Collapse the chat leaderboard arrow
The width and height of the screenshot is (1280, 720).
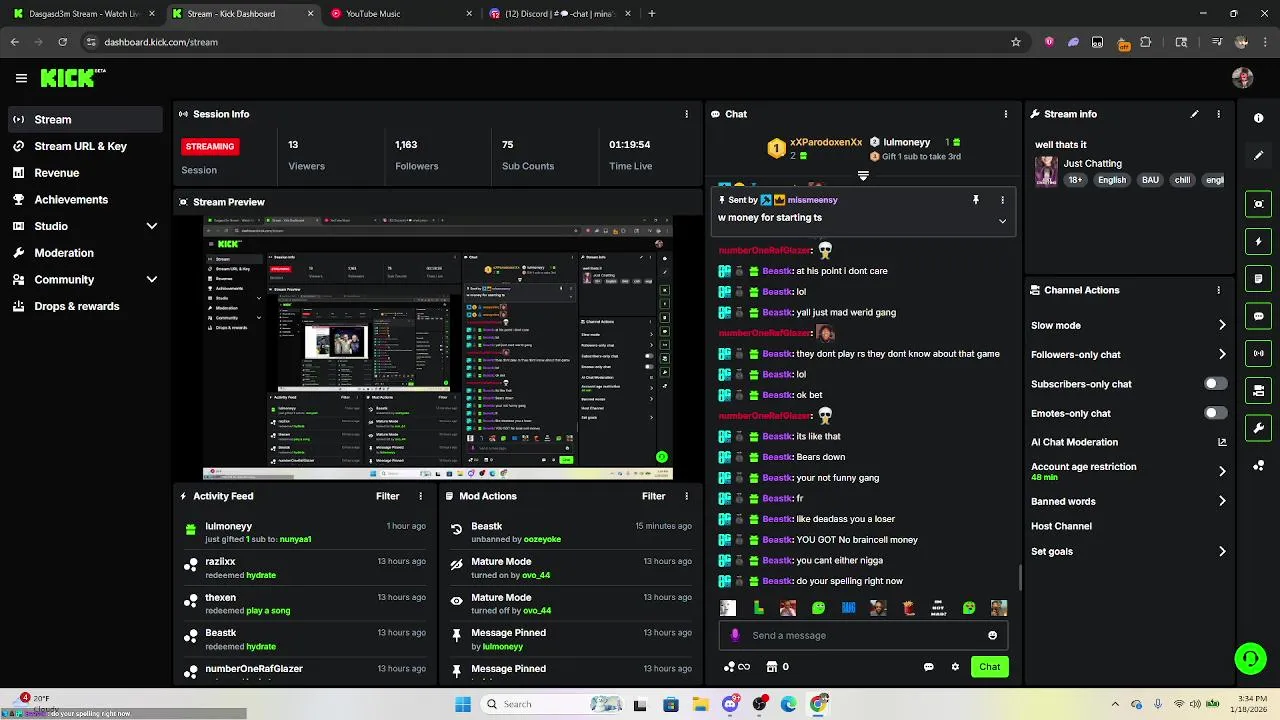tap(863, 176)
